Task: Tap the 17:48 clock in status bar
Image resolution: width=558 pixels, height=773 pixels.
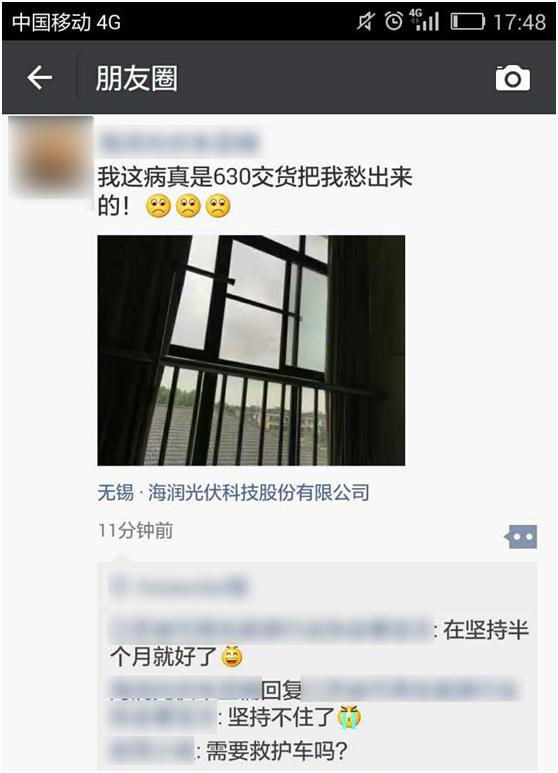Action: (520, 22)
